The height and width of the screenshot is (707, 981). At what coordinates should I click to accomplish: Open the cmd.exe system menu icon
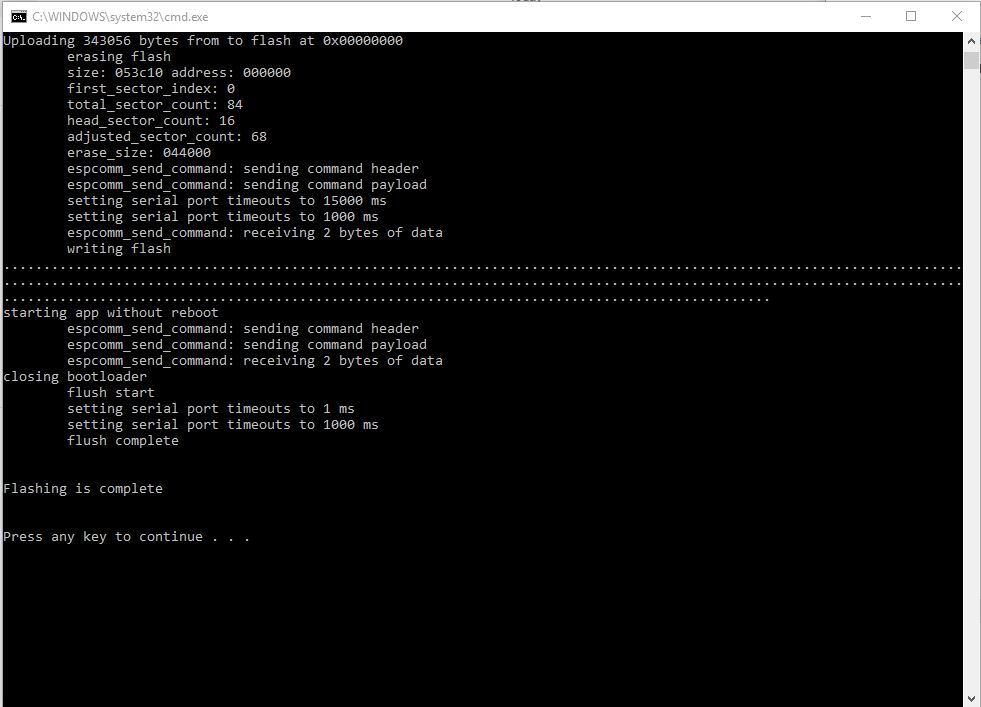[x=18, y=16]
